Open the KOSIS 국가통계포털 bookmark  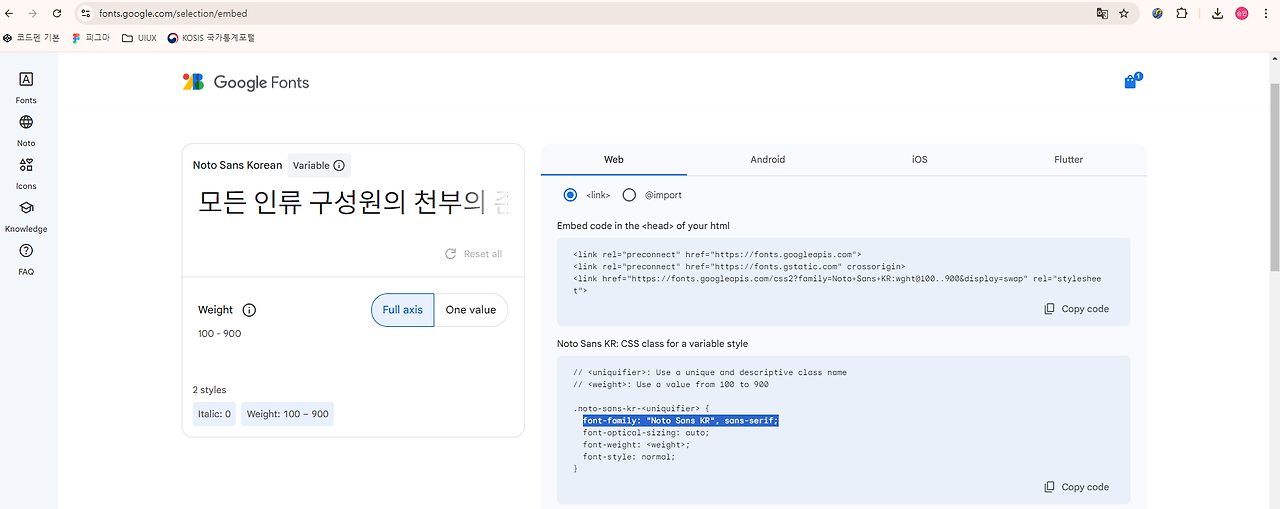(211, 38)
